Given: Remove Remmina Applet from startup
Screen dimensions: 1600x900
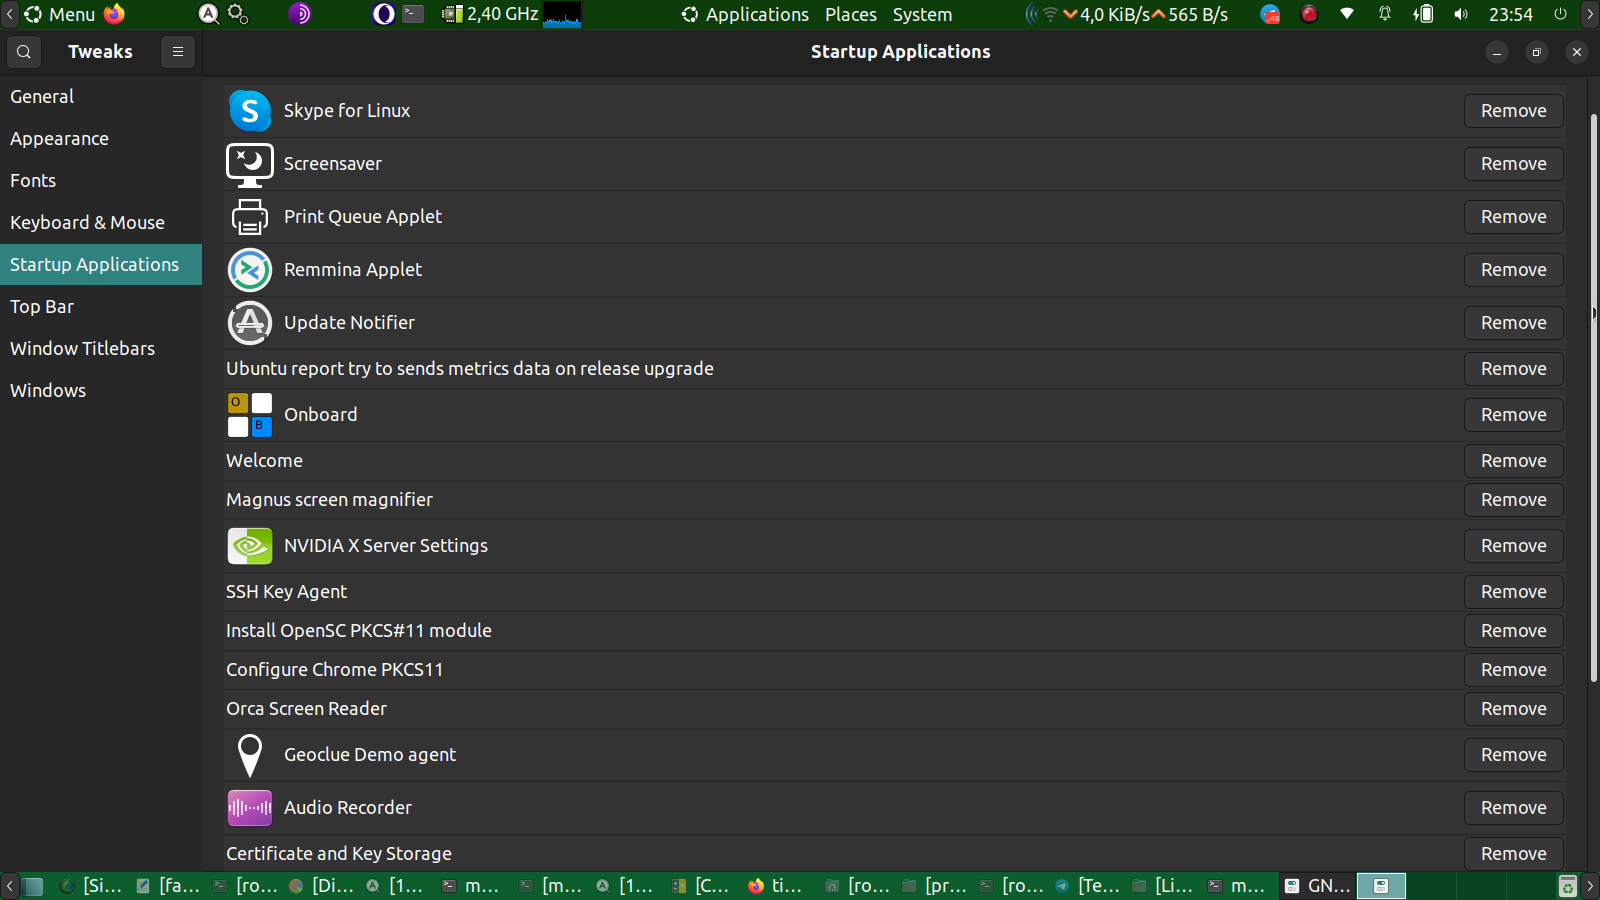Looking at the screenshot, I should coord(1514,270).
